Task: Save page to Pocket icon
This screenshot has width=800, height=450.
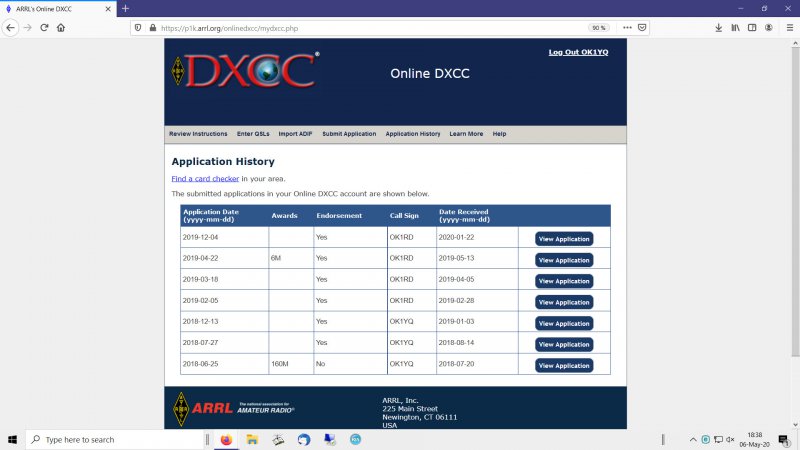Action: point(642,28)
